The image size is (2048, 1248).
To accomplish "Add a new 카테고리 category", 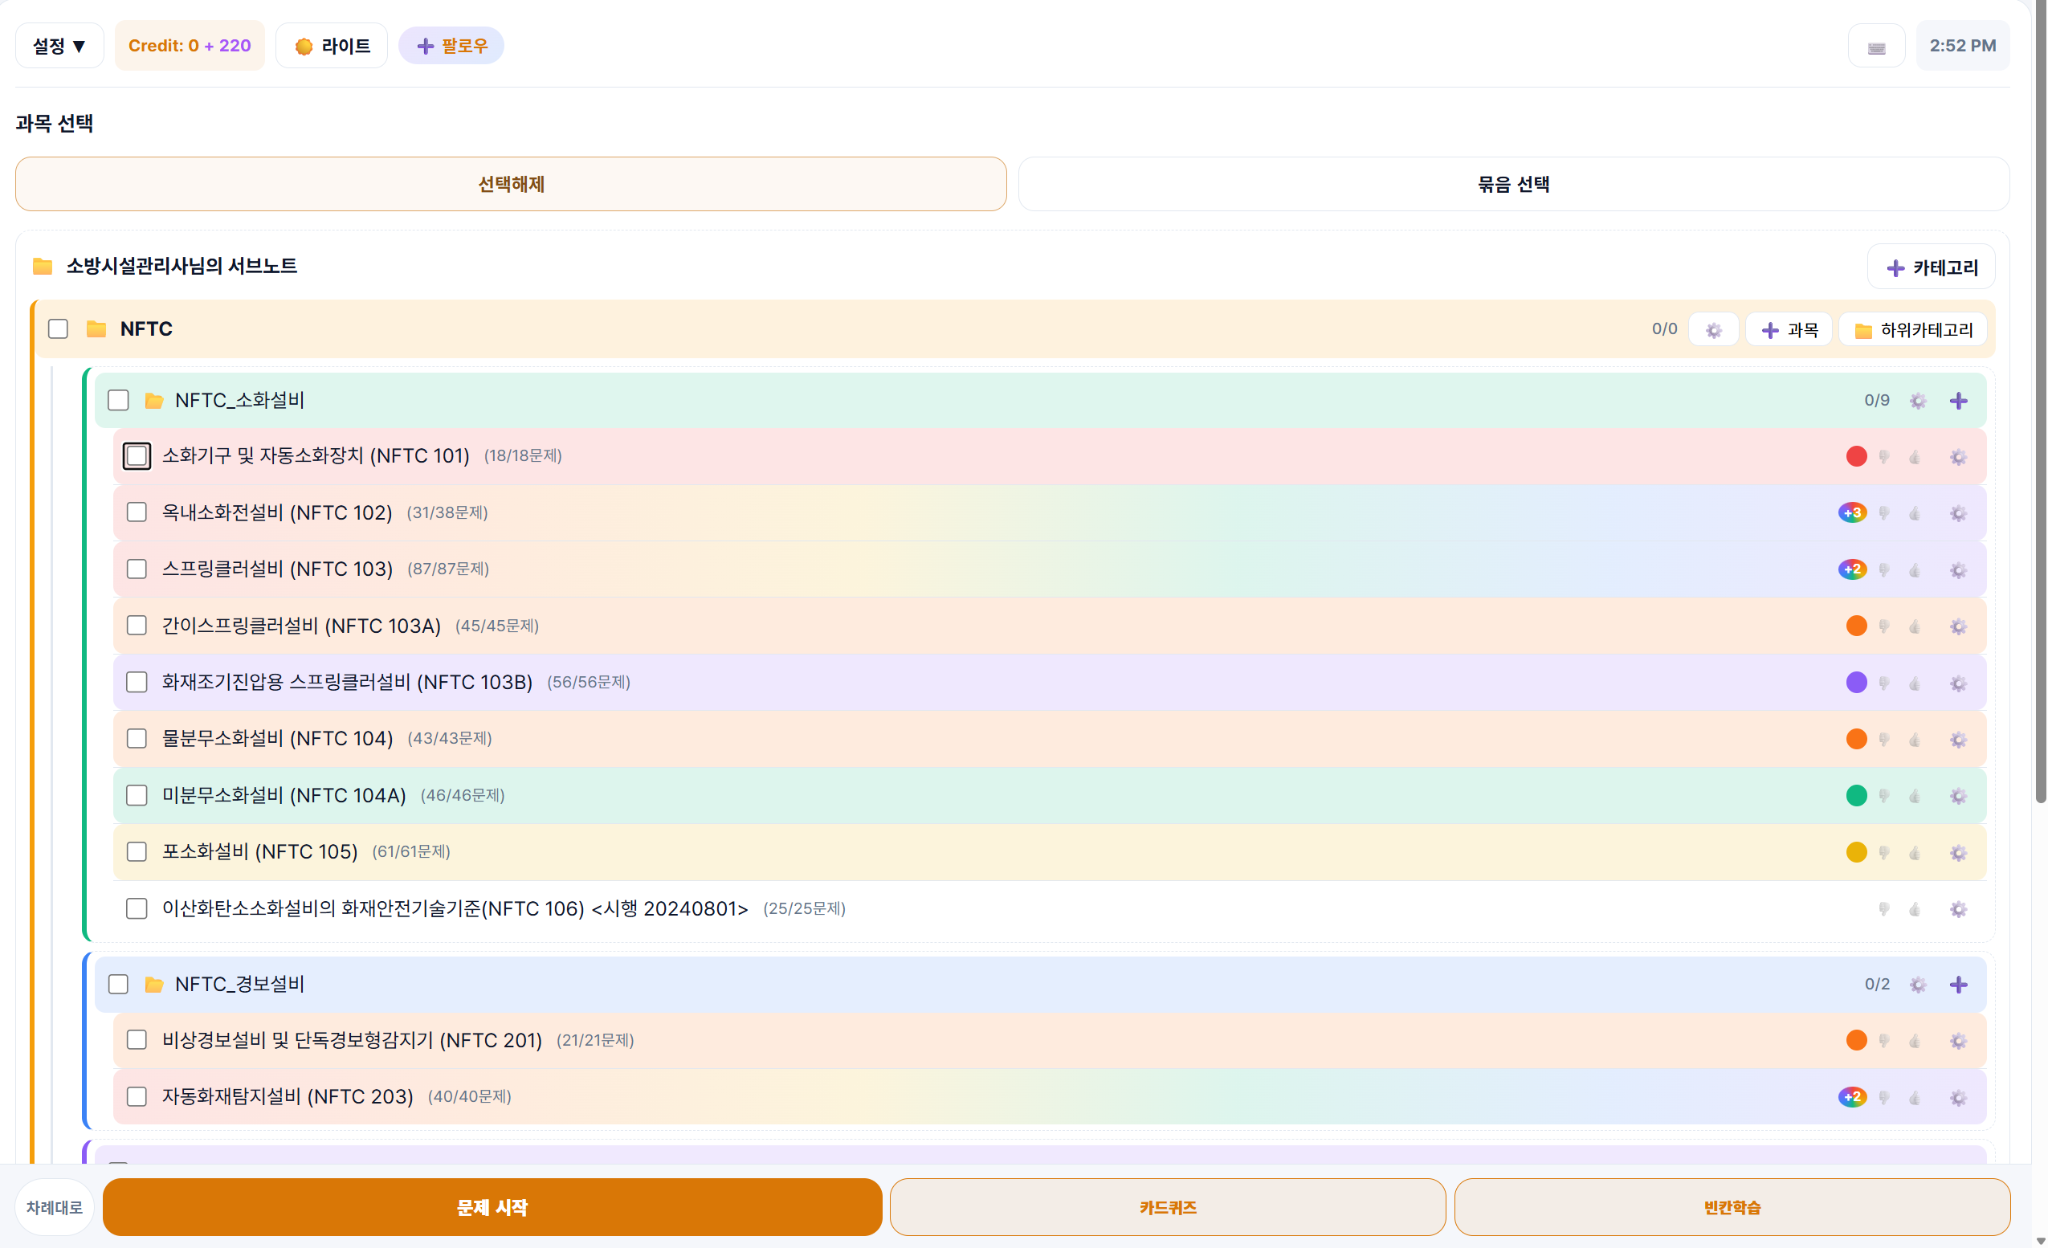I will click(1931, 268).
